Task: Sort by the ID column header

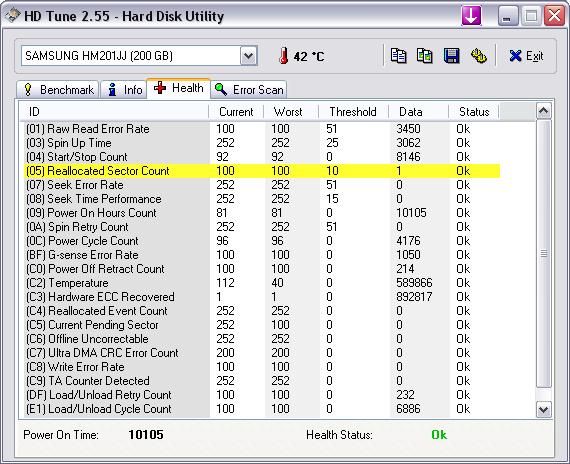Action: click(x=114, y=112)
